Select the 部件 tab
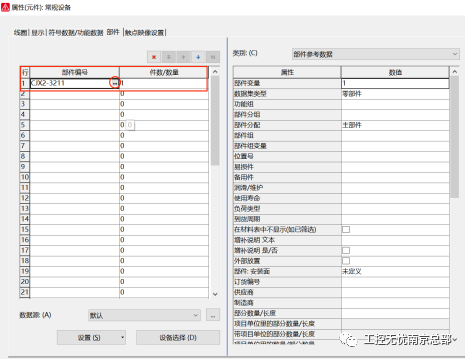The image size is (466, 360). [x=113, y=32]
